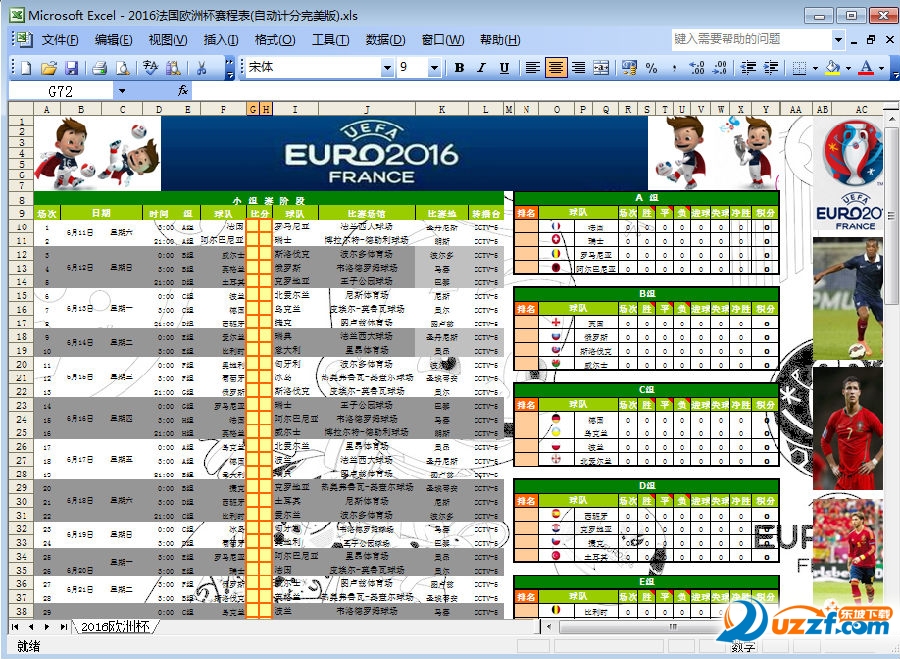The height and width of the screenshot is (659, 900).
Task: Apply cell Borders icon
Action: coord(798,68)
